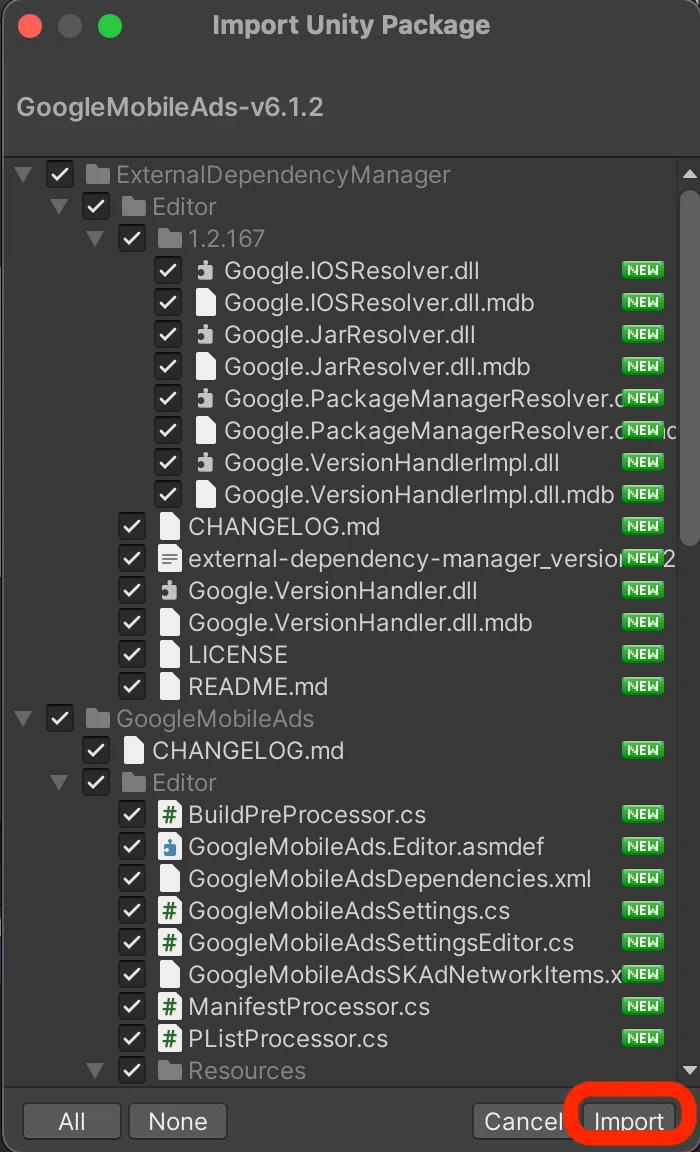Image resolution: width=700 pixels, height=1152 pixels.
Task: Click the 1.2.167 folder icon
Action: [170, 239]
